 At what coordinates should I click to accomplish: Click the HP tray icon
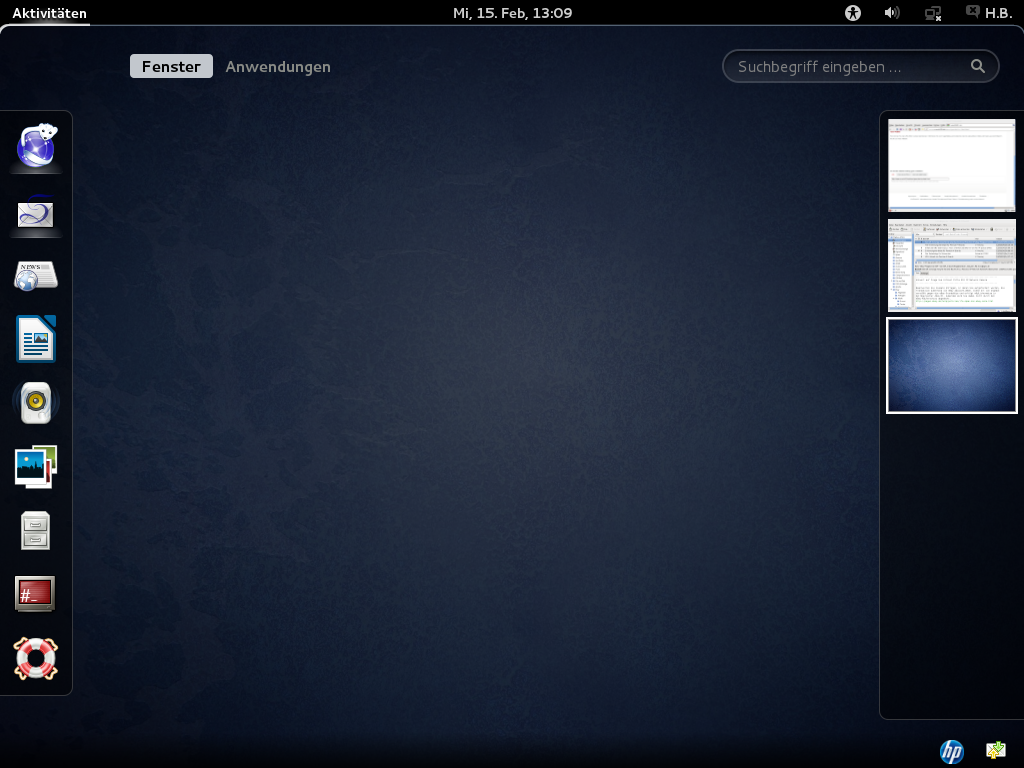(x=951, y=751)
